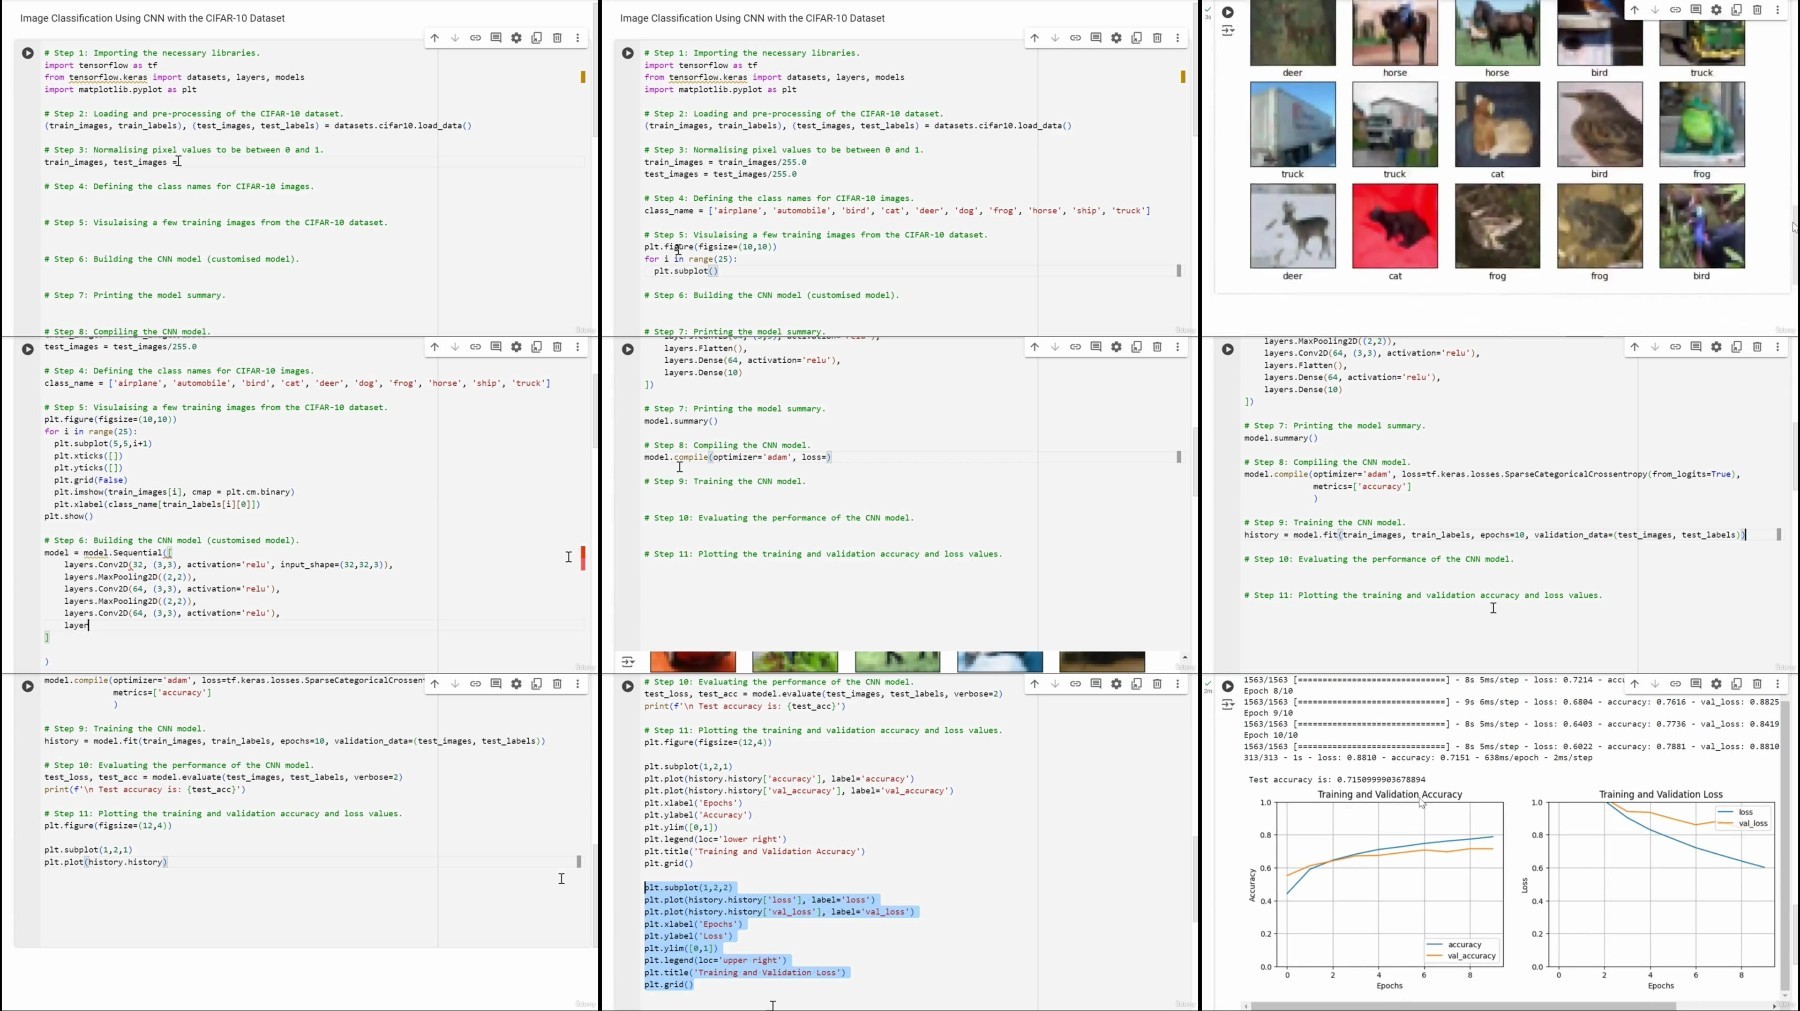Click the link icon above the image grid
The image size is (1800, 1011).
(x=1675, y=10)
